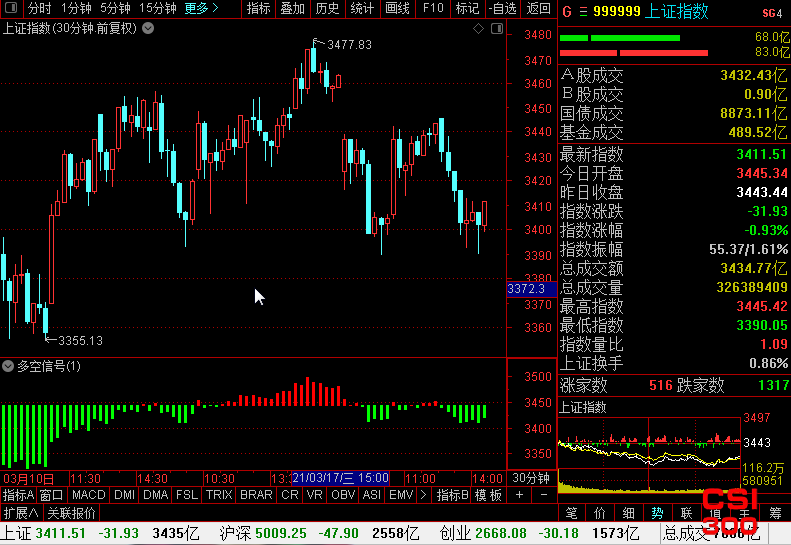Switch indicator to OBV

[x=344, y=495]
